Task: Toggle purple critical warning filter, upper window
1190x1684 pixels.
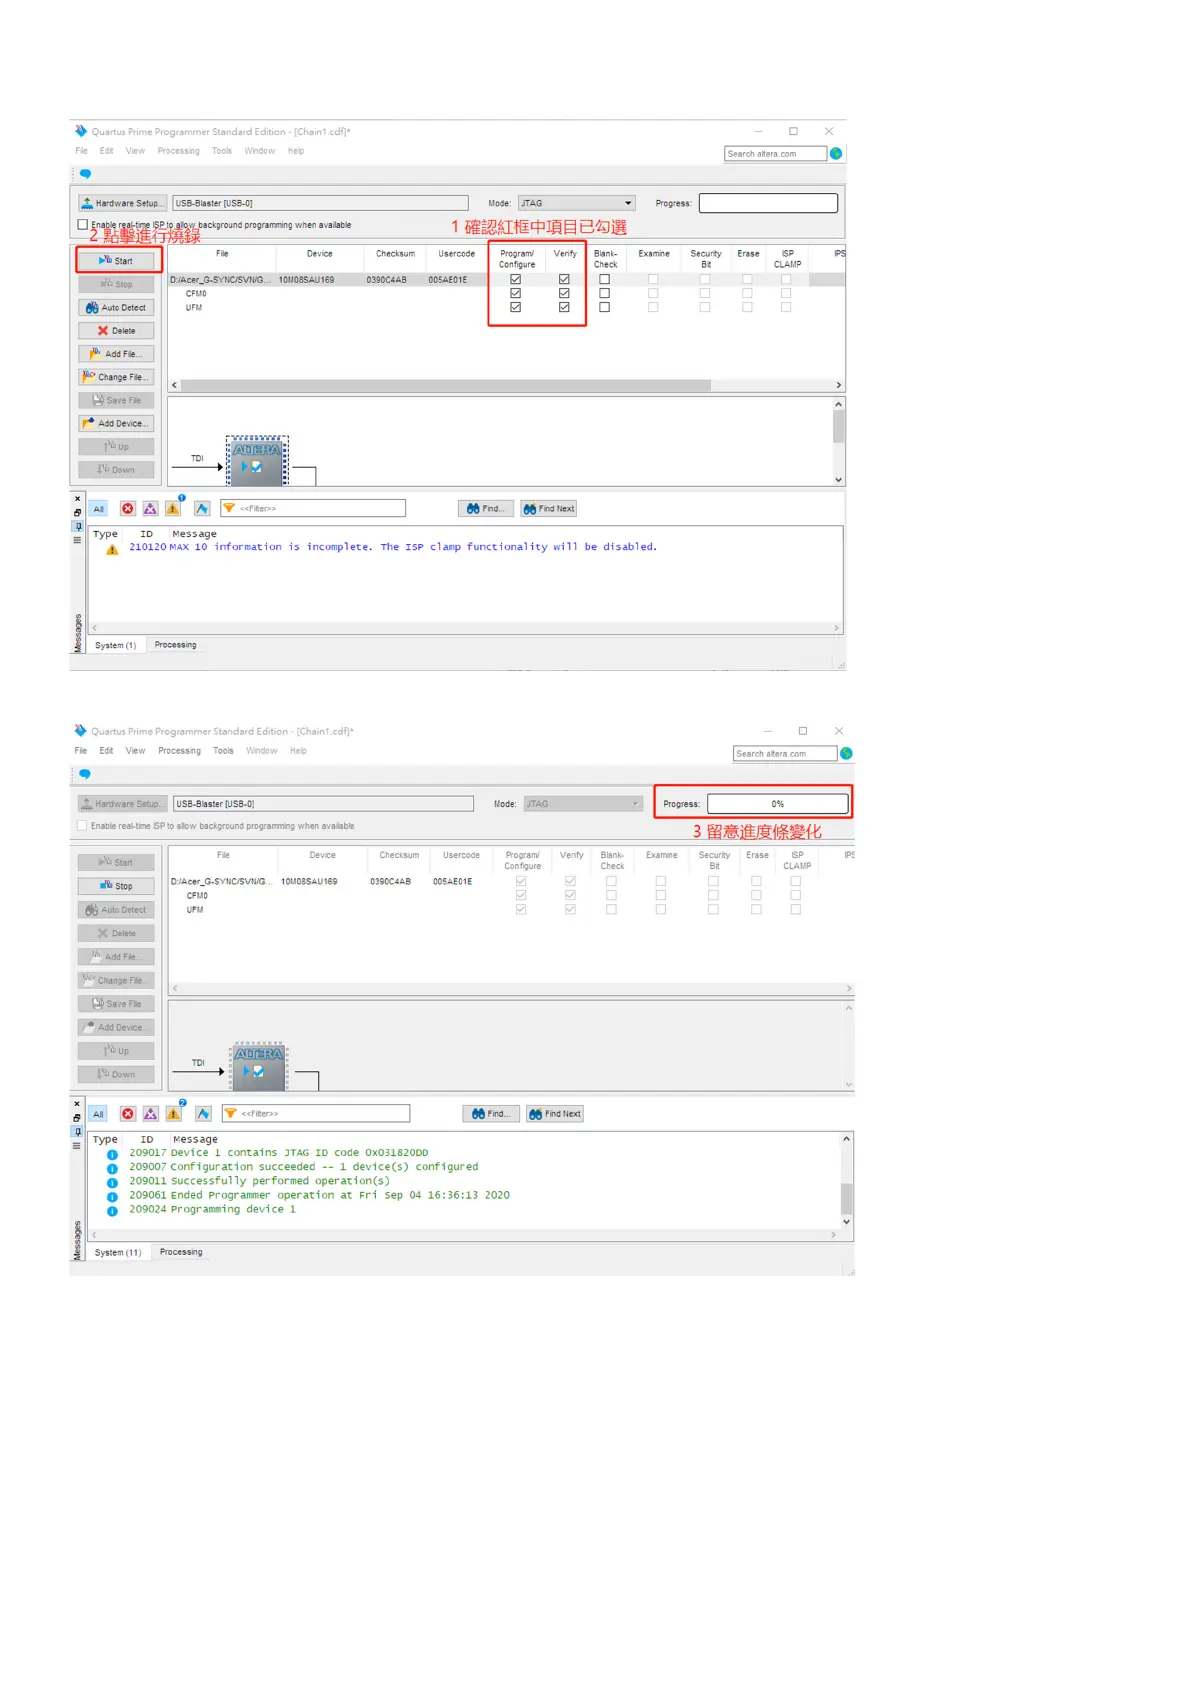Action: (150, 509)
